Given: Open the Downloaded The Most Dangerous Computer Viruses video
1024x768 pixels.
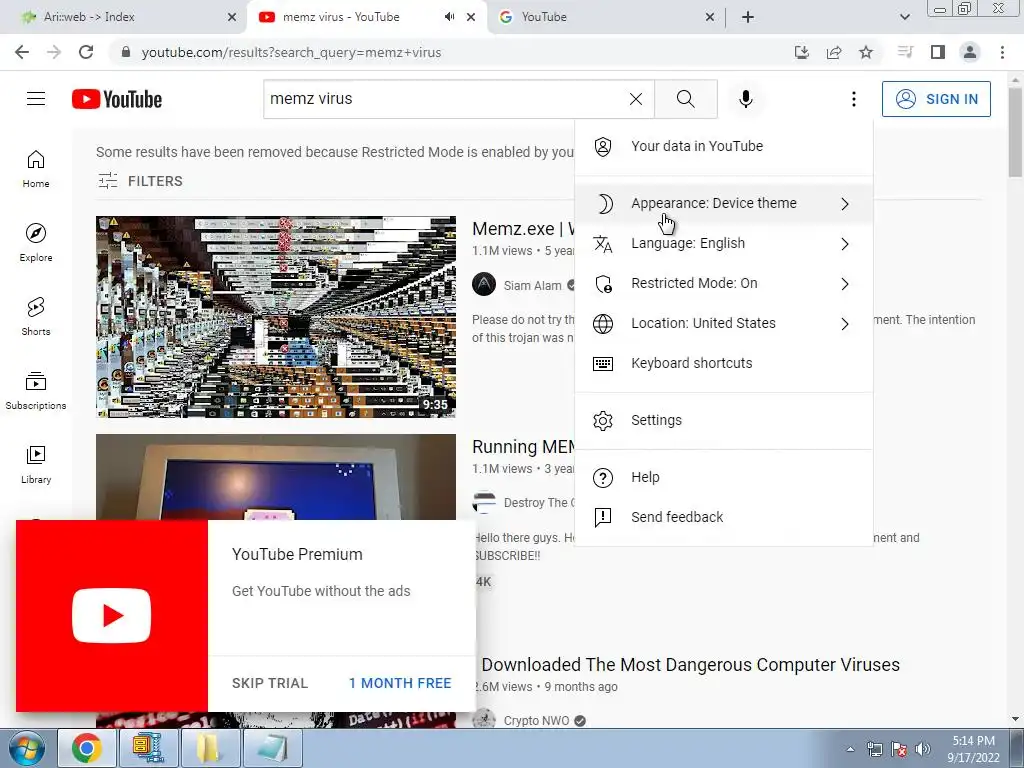Looking at the screenshot, I should point(690,665).
